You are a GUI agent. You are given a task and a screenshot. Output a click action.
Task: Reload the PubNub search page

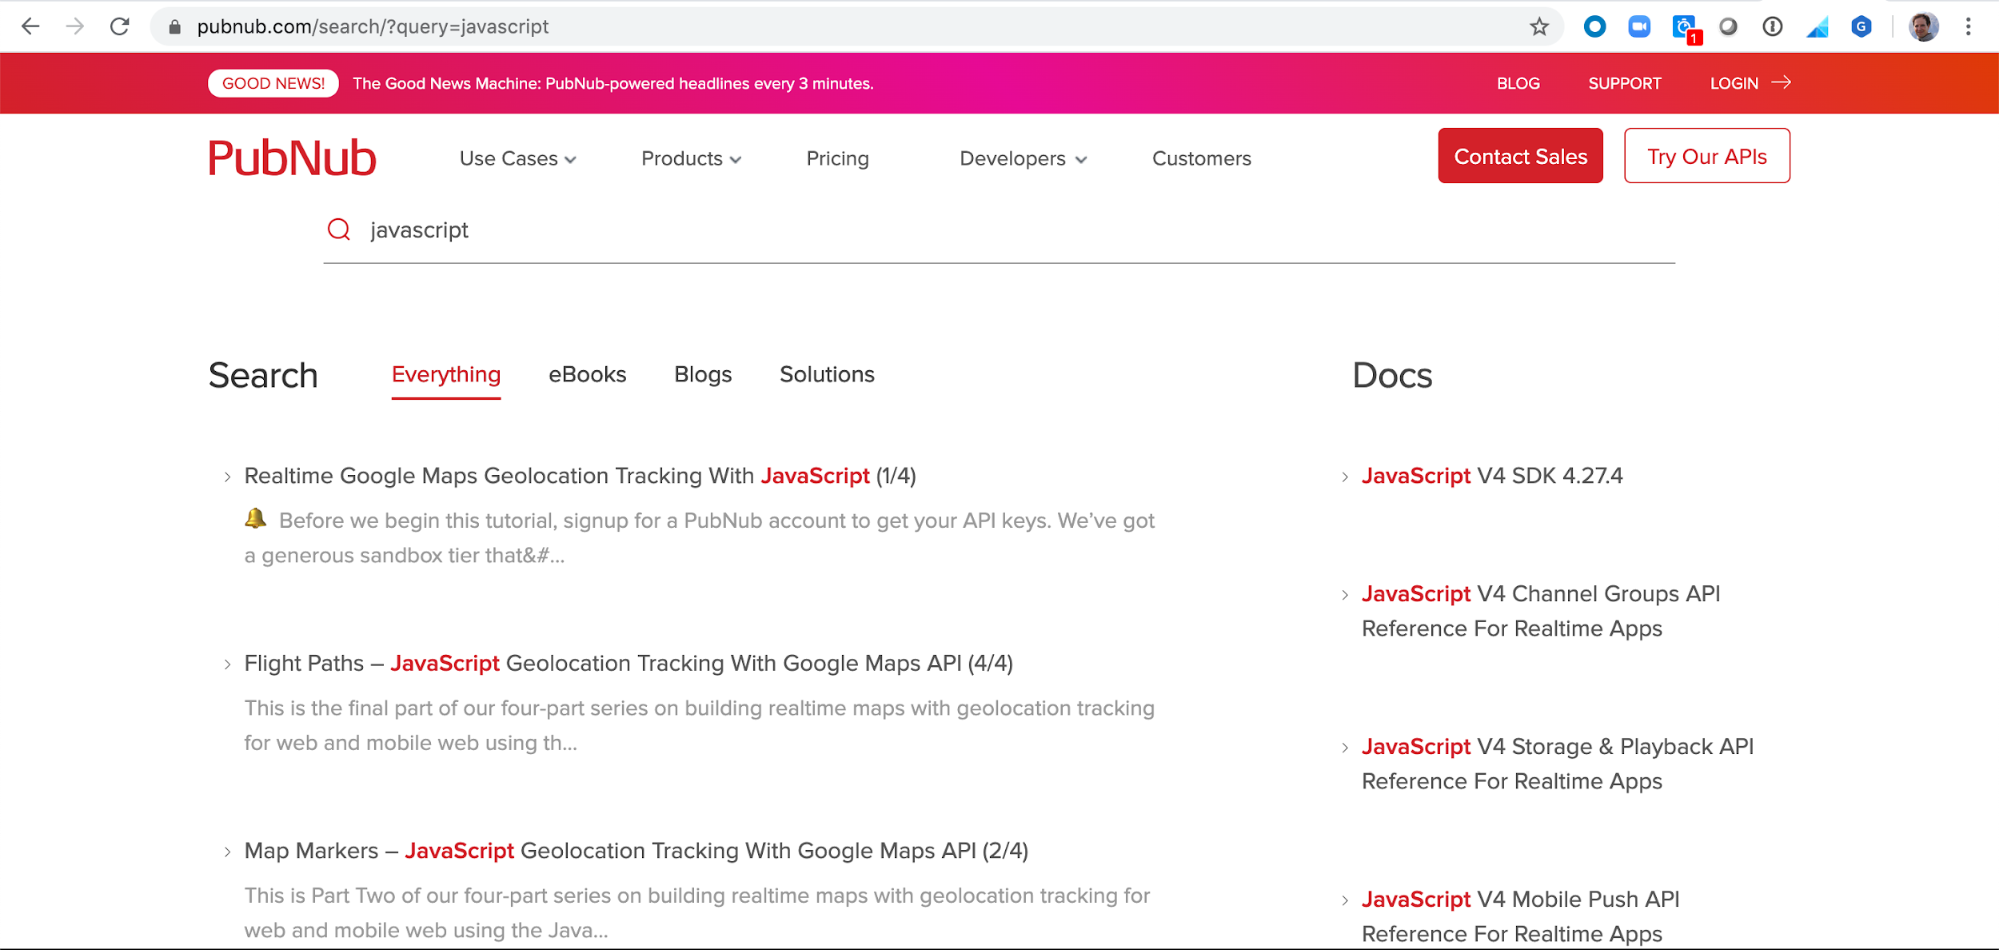point(120,27)
